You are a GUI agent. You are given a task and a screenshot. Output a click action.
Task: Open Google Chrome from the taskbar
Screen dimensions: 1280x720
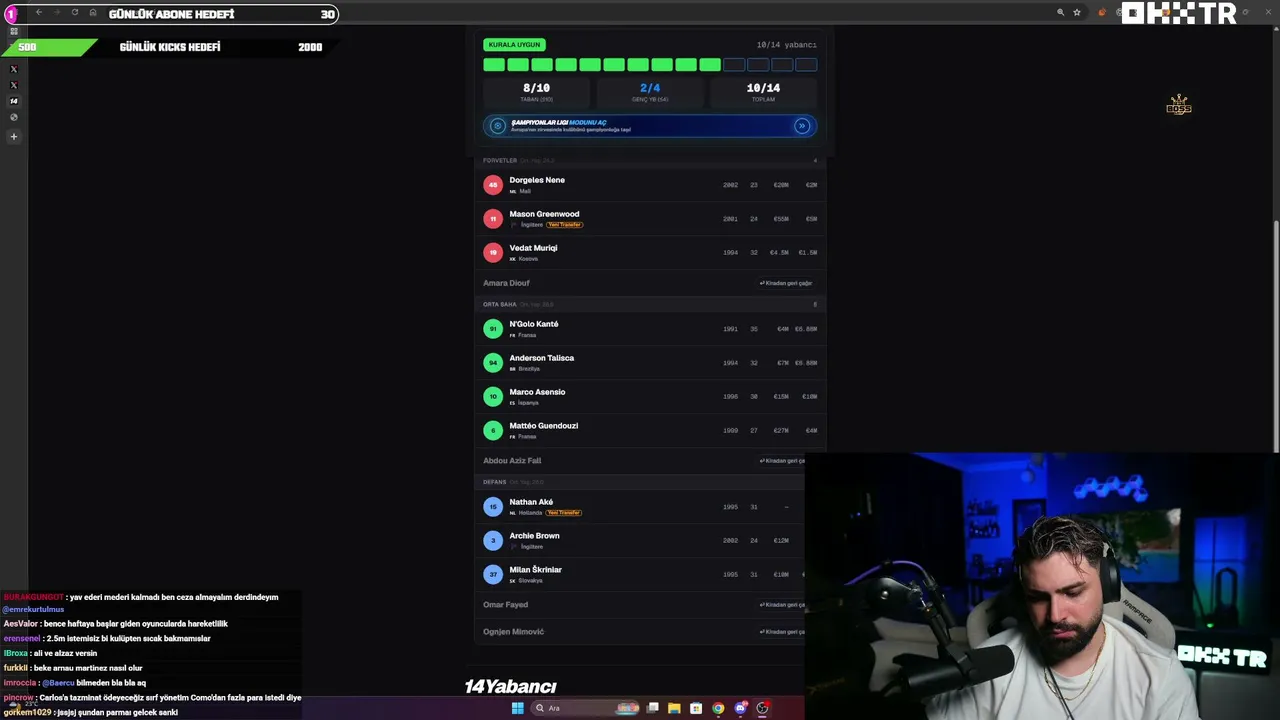[x=718, y=708]
